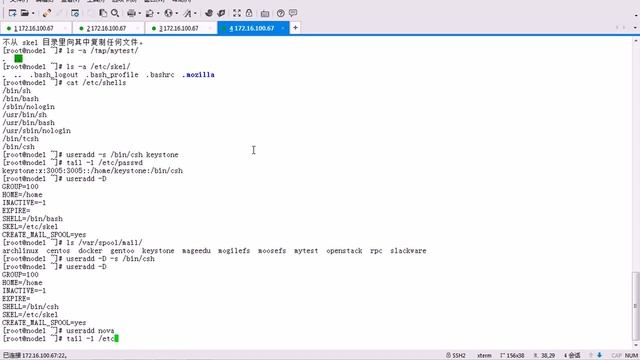Click the Copy toolbar icon
Screen dimensions: 640x360
[103, 13]
